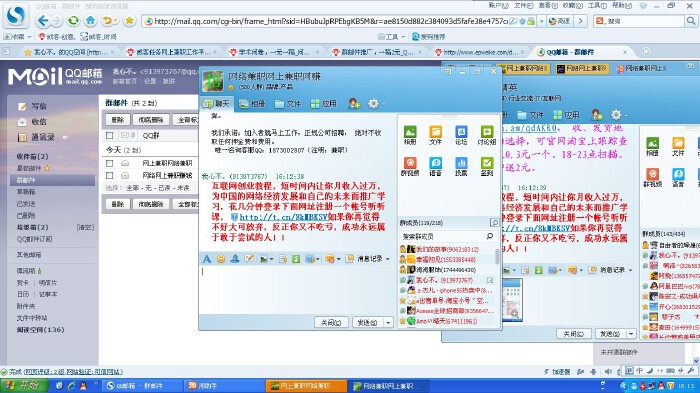Open the 网上兼职网络兼职 orange taskbar button
The width and height of the screenshot is (700, 393).
[x=306, y=385]
